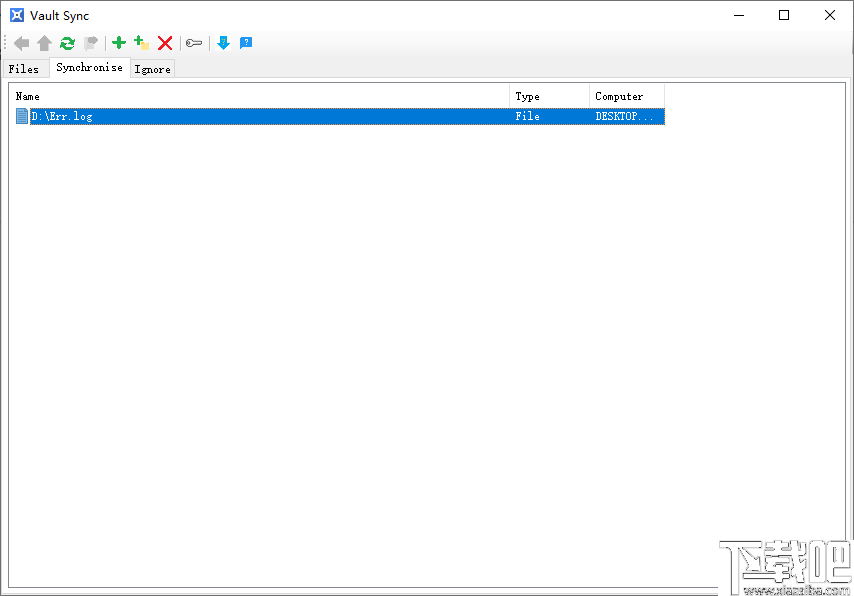Click the file icon next to D:\Err.log
The height and width of the screenshot is (596, 854).
click(x=22, y=116)
